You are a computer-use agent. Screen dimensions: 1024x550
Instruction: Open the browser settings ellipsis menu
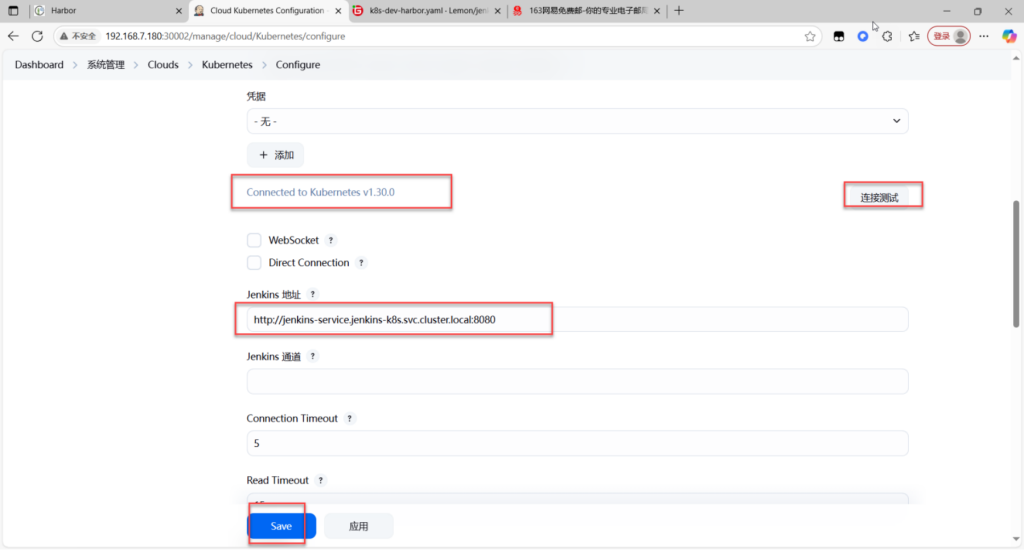coord(984,36)
